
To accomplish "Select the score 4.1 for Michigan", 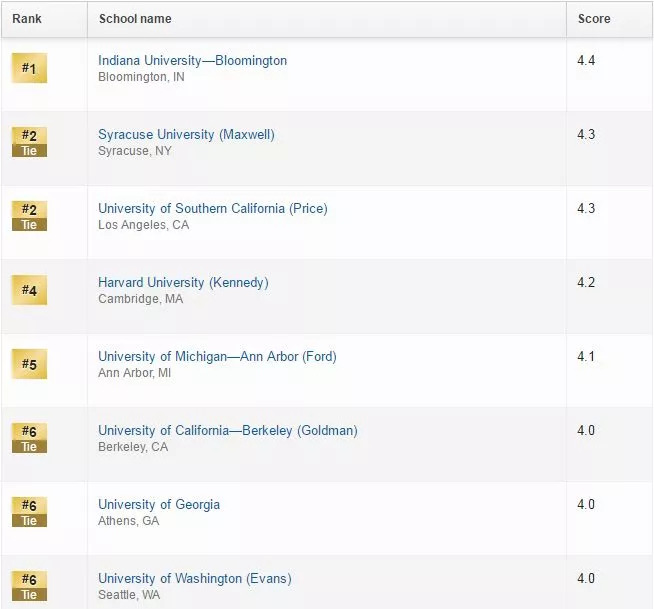I will [586, 356].
